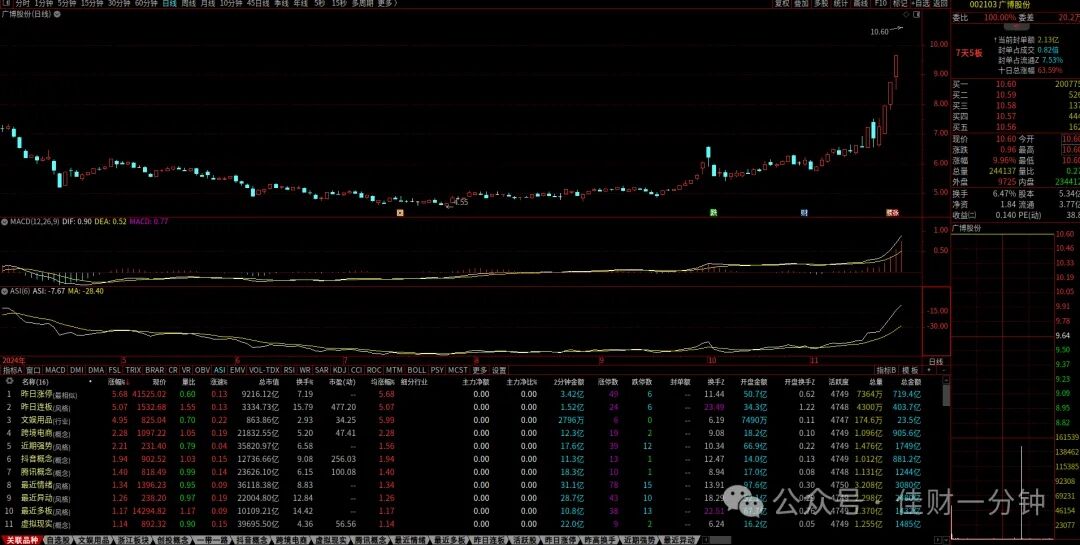The height and width of the screenshot is (545, 1080).
Task: Click the MACD indicator settings circle icon
Action: click(4, 222)
